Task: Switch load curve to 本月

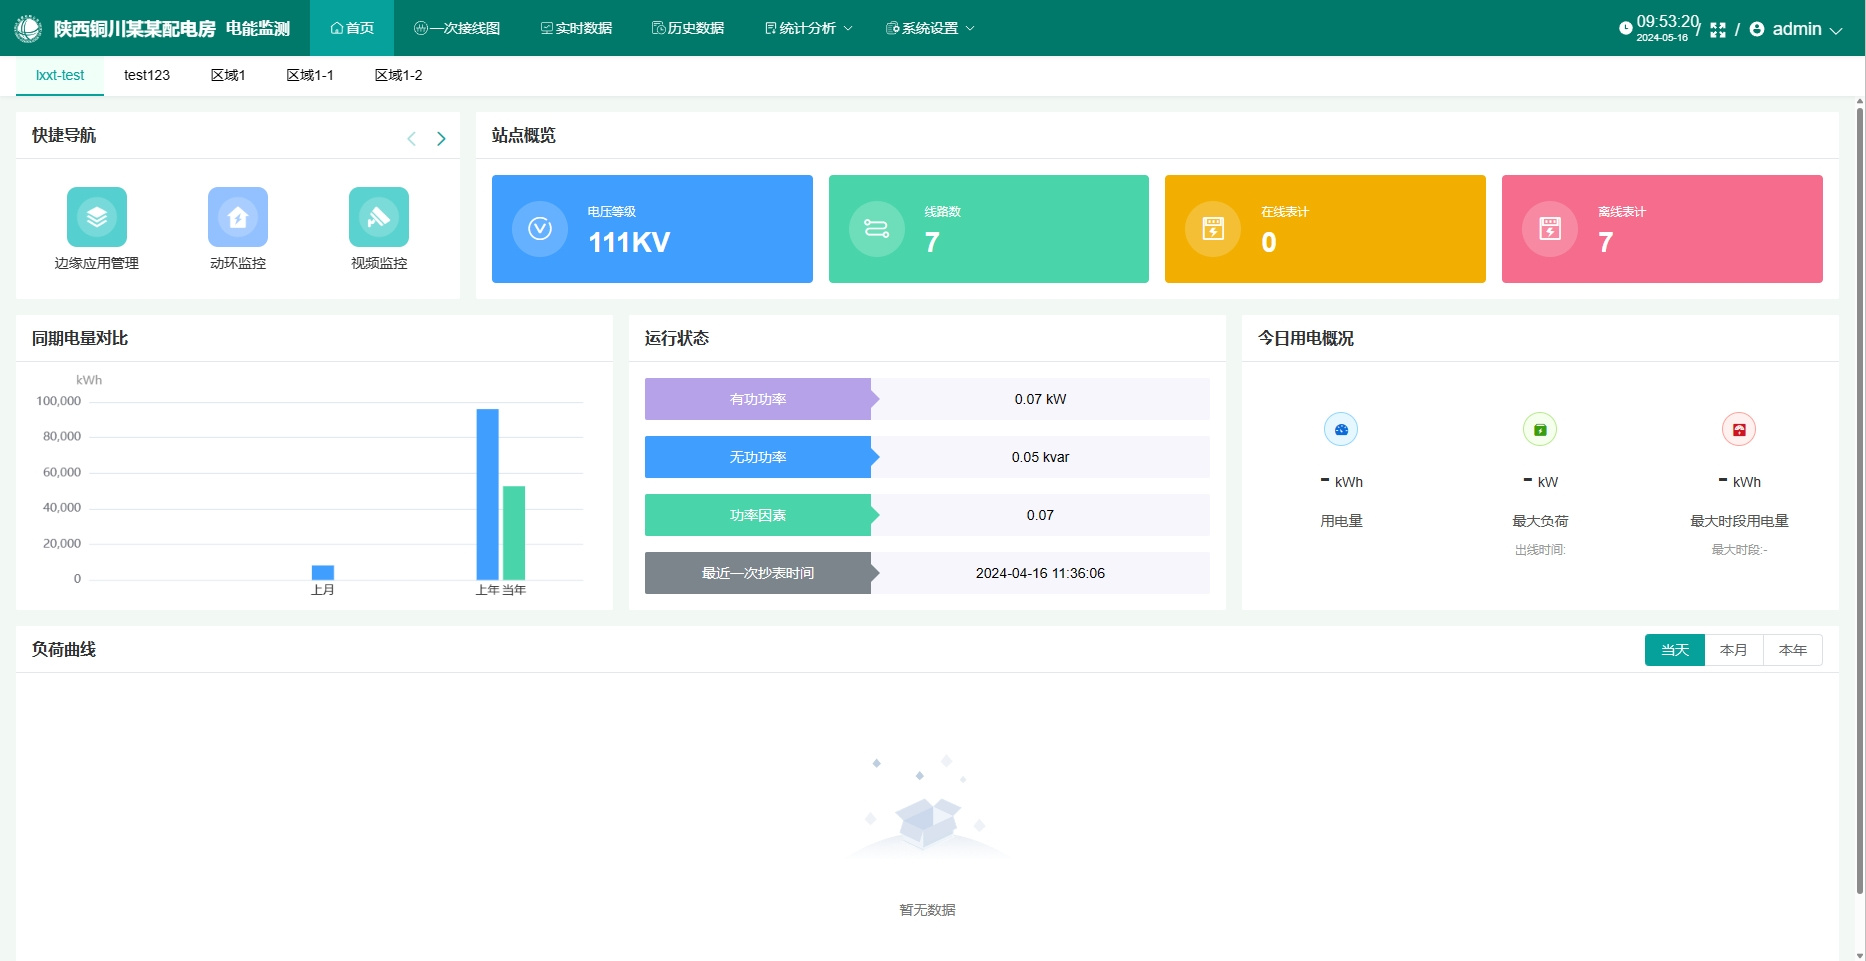Action: (x=1733, y=650)
